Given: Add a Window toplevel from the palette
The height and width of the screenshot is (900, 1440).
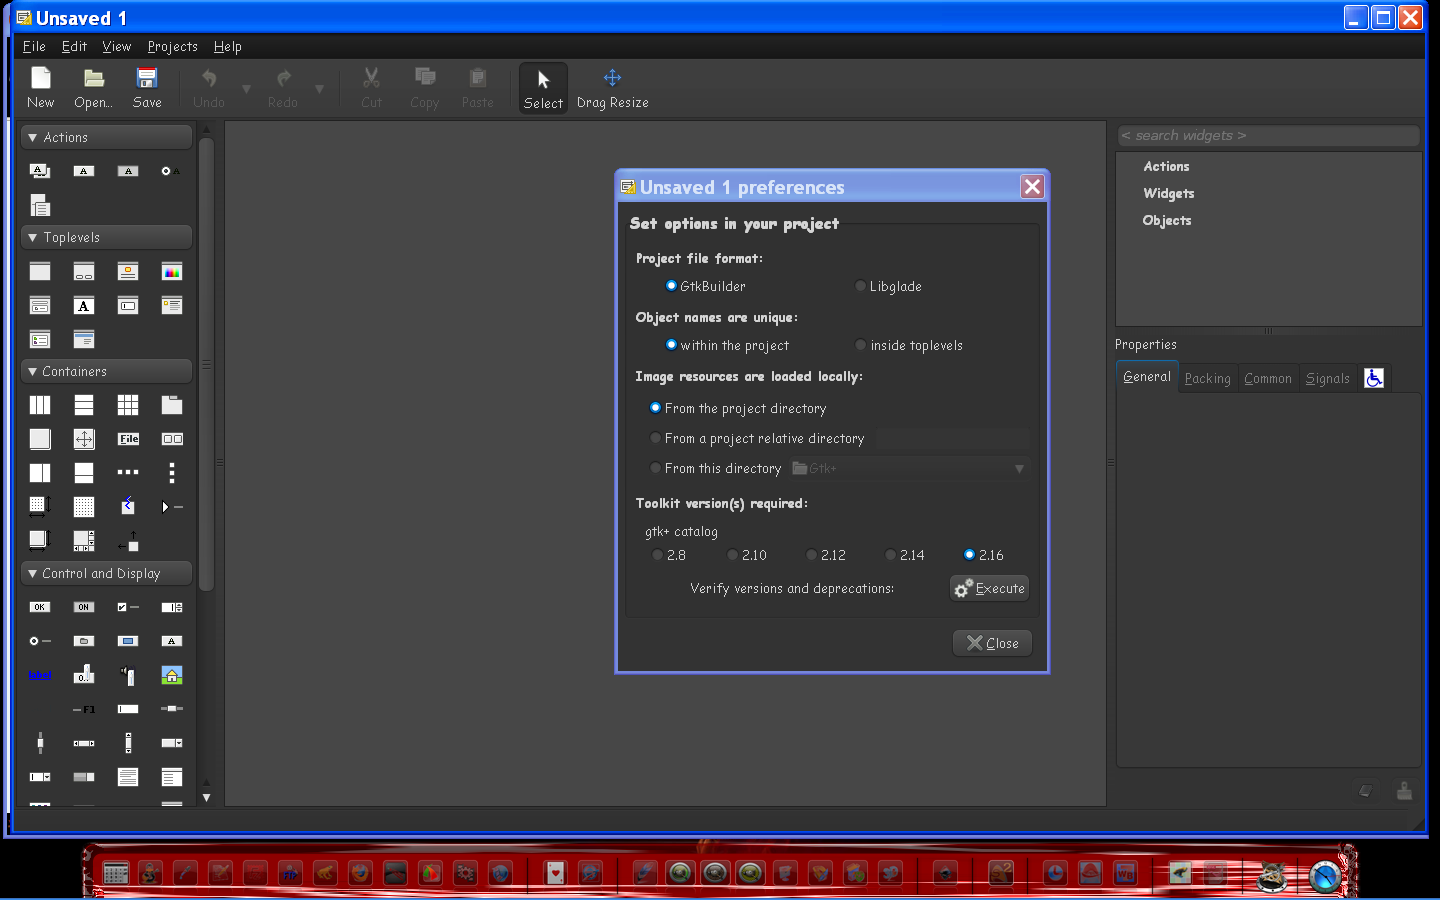Looking at the screenshot, I should click(40, 272).
